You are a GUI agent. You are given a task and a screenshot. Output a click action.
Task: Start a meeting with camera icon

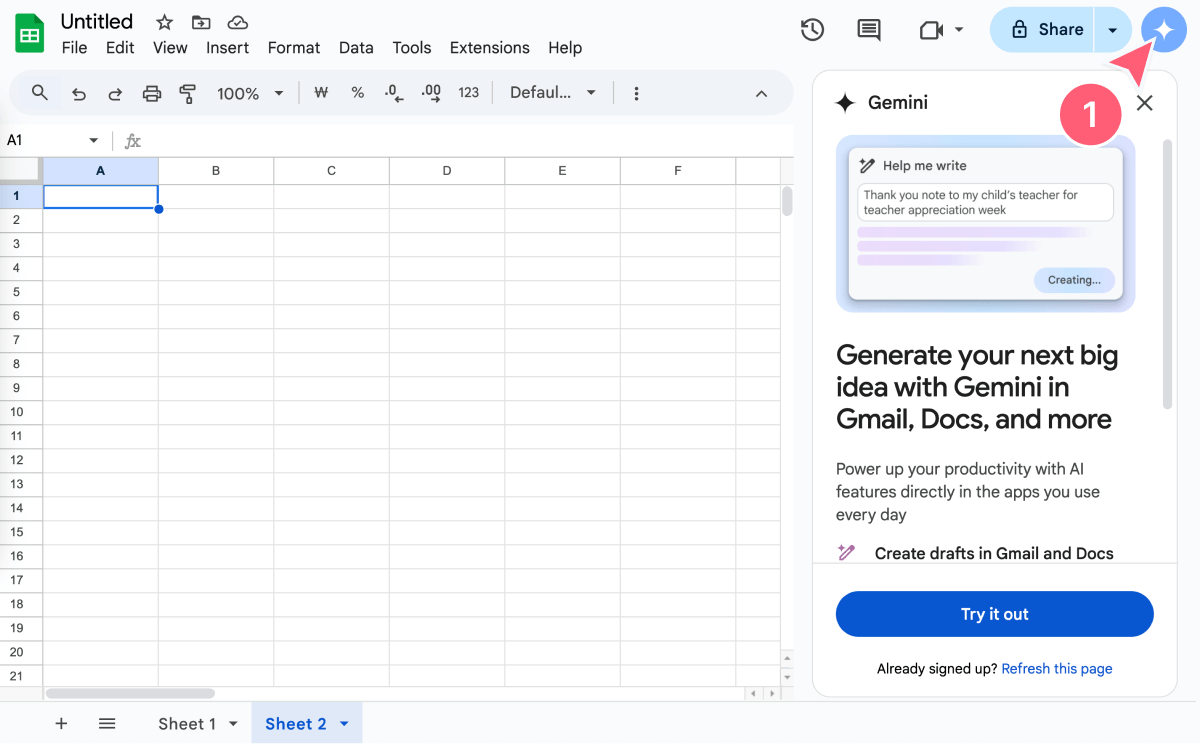tap(931, 30)
